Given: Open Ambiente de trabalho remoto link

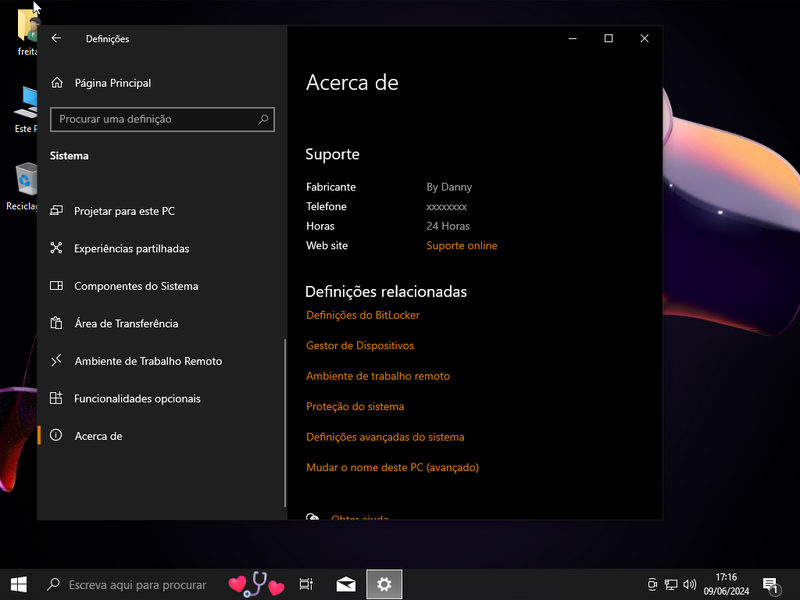Looking at the screenshot, I should pyautogui.click(x=378, y=376).
